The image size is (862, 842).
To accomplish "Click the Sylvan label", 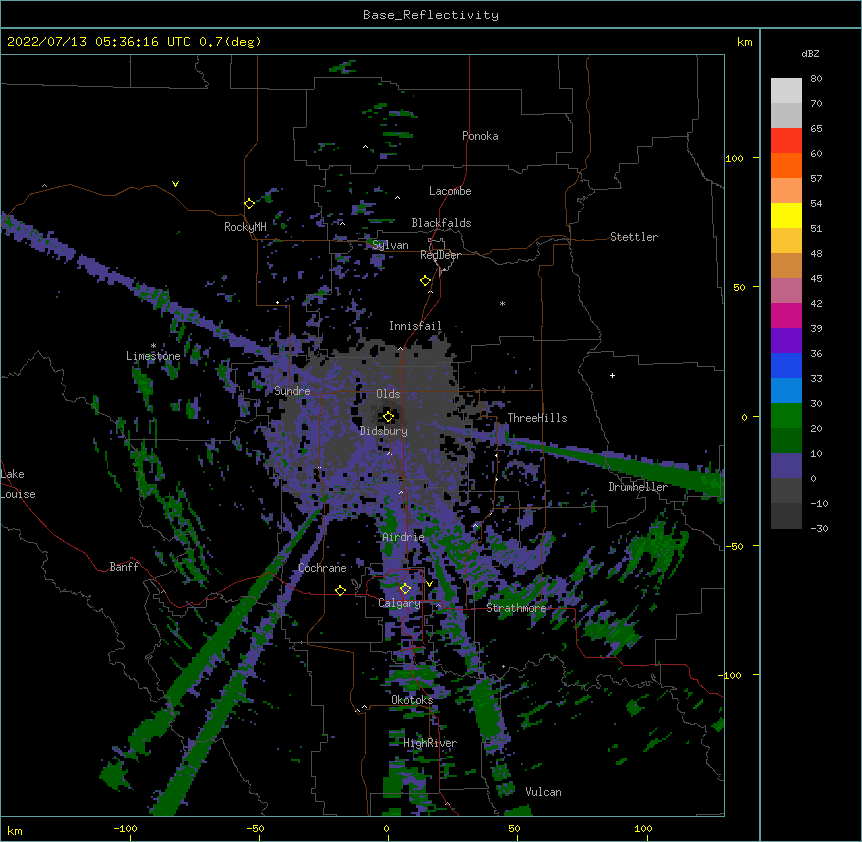I will point(390,245).
